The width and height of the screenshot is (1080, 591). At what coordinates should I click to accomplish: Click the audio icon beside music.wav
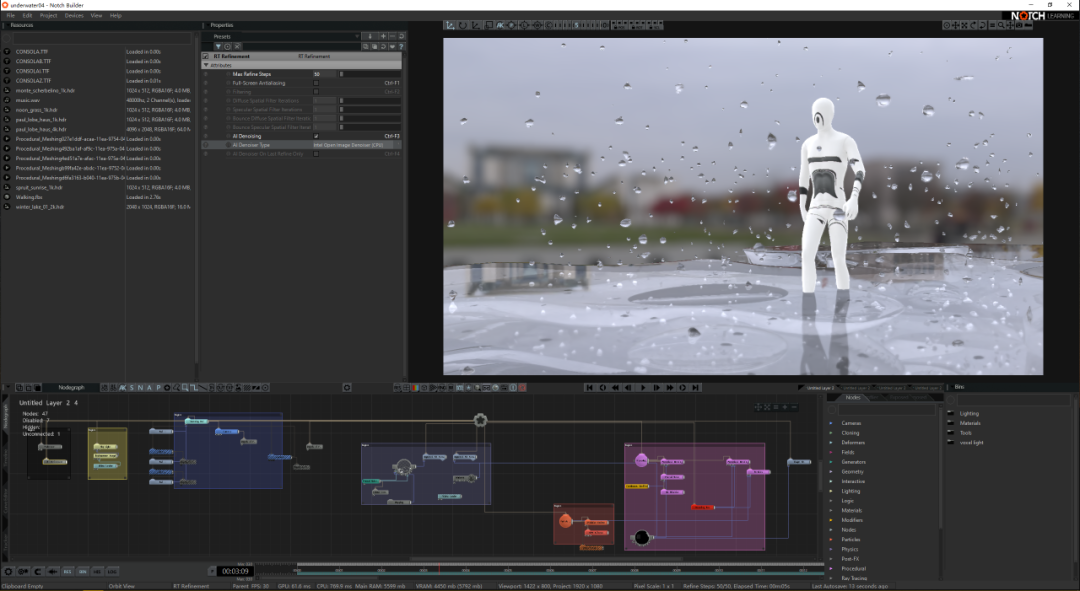click(7, 100)
